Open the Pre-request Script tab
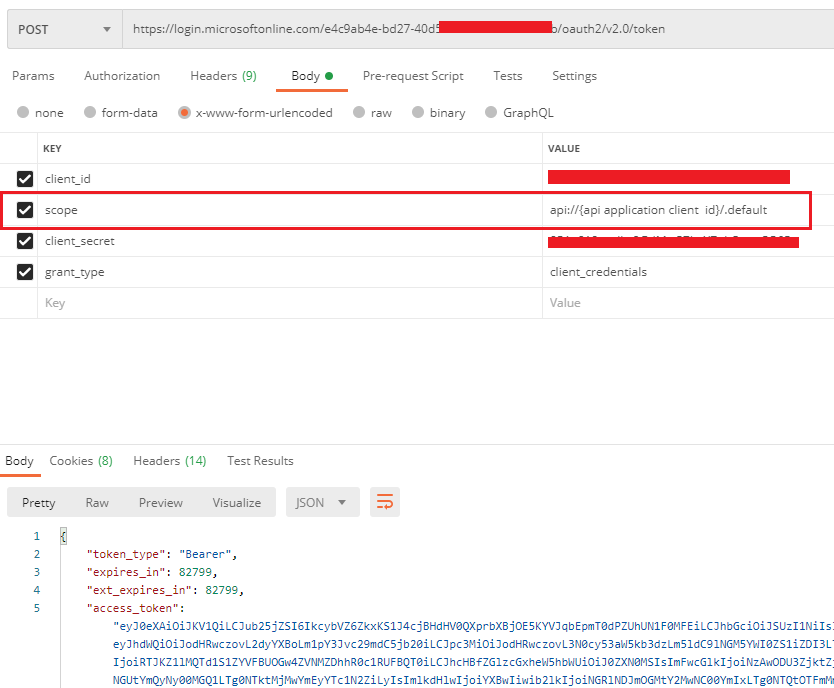 [x=413, y=76]
